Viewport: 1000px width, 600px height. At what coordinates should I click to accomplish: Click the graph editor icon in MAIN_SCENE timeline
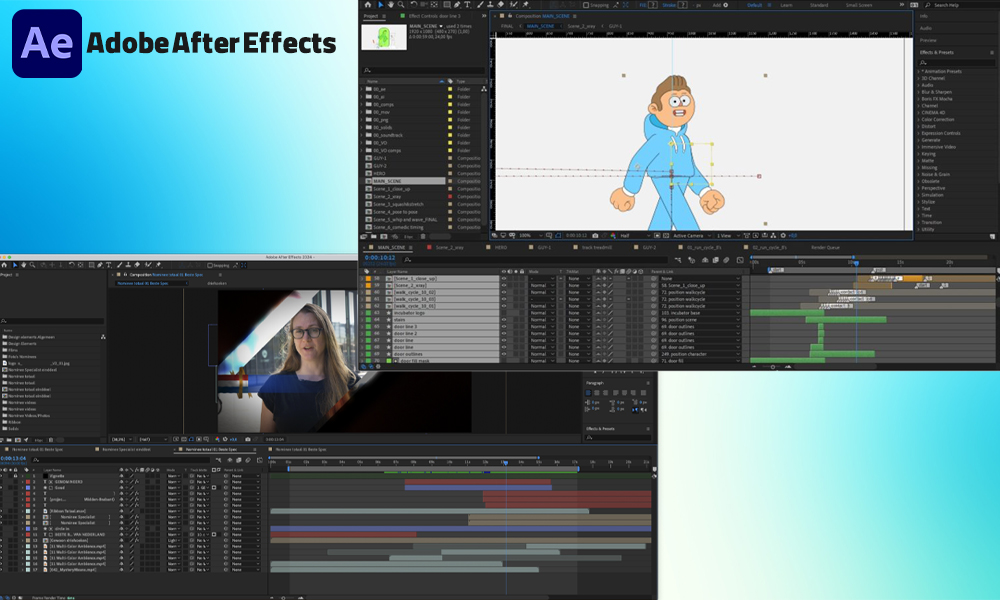[740, 260]
